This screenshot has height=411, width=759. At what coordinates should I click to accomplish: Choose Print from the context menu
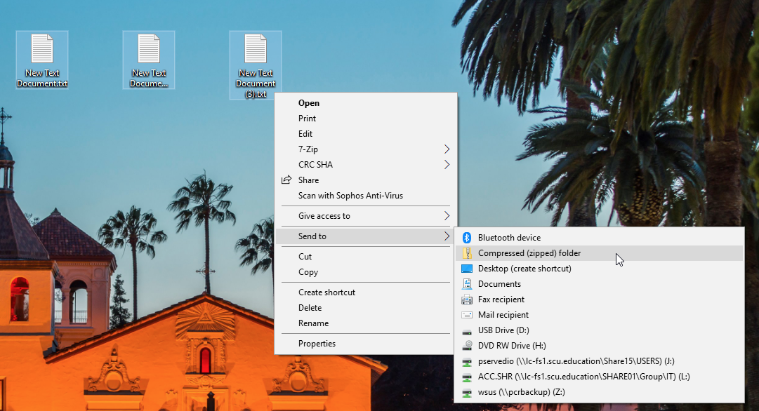click(365, 119)
